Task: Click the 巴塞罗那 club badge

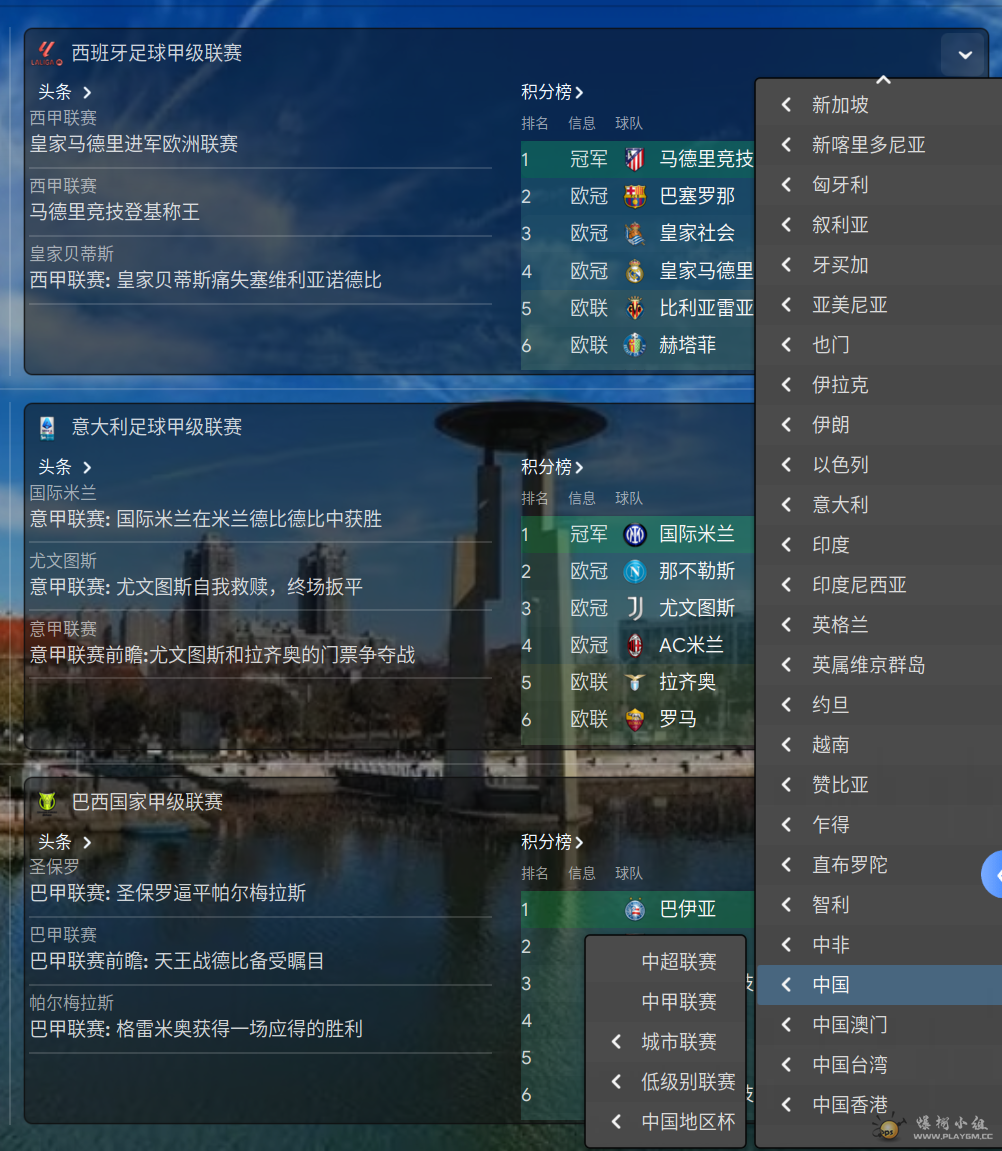Action: (x=634, y=196)
